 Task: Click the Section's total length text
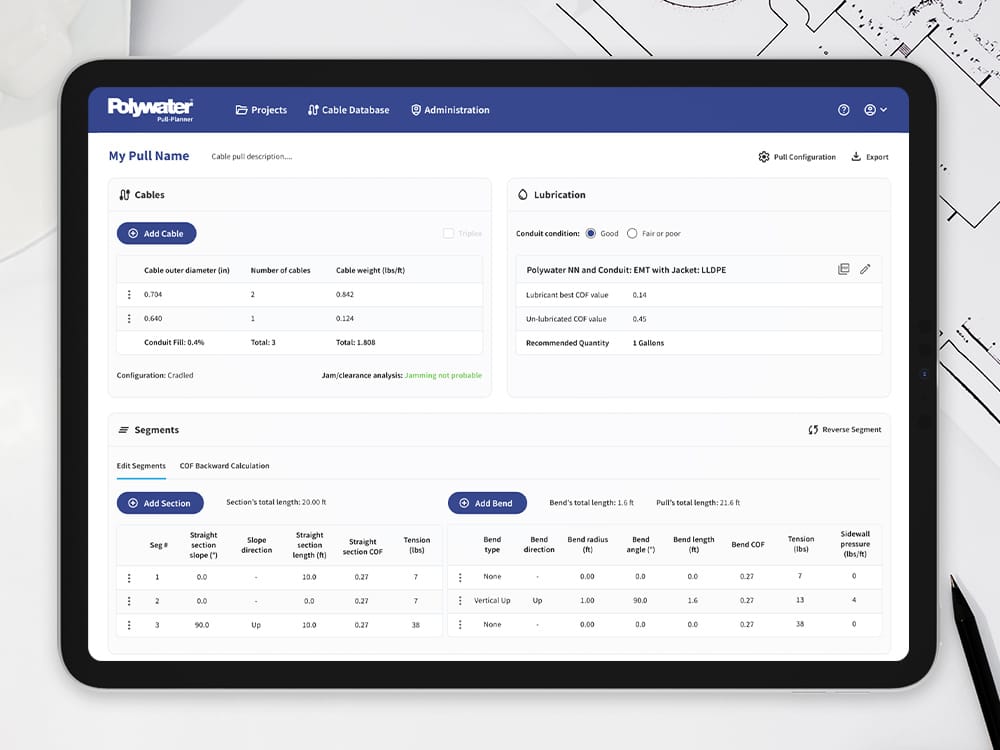coord(276,503)
